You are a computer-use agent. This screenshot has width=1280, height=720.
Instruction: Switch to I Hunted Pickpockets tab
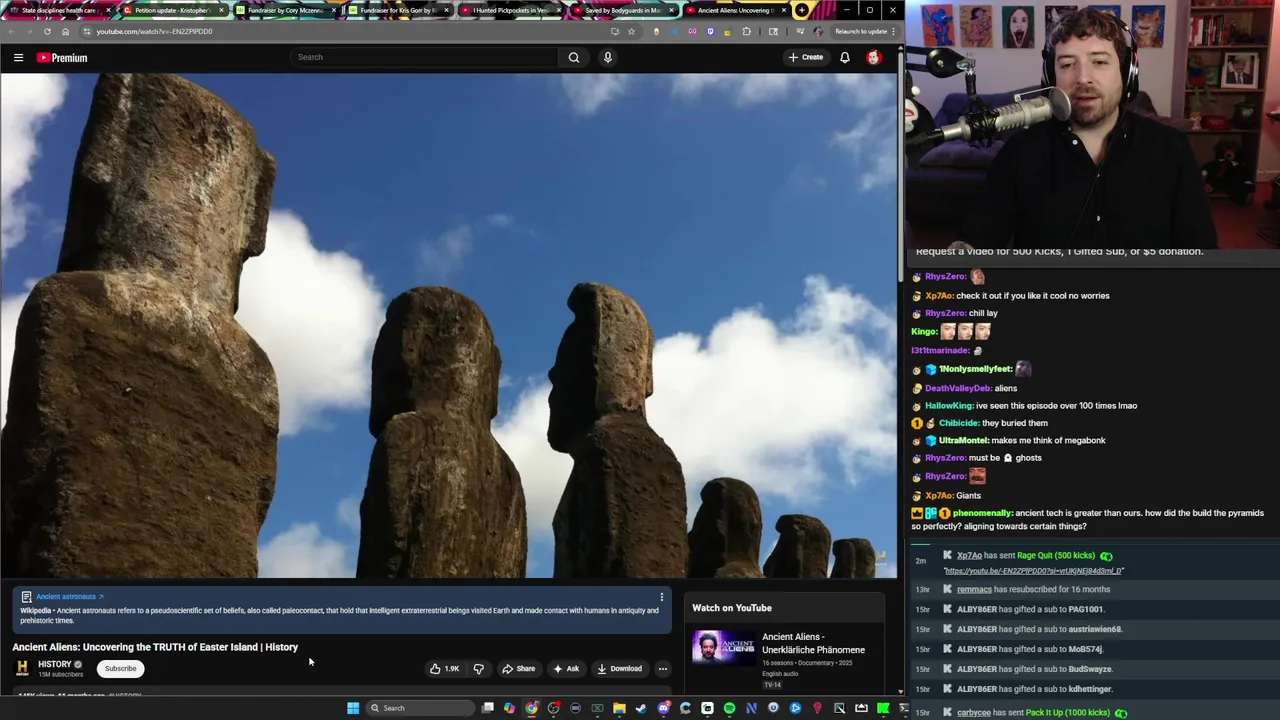coord(510,10)
